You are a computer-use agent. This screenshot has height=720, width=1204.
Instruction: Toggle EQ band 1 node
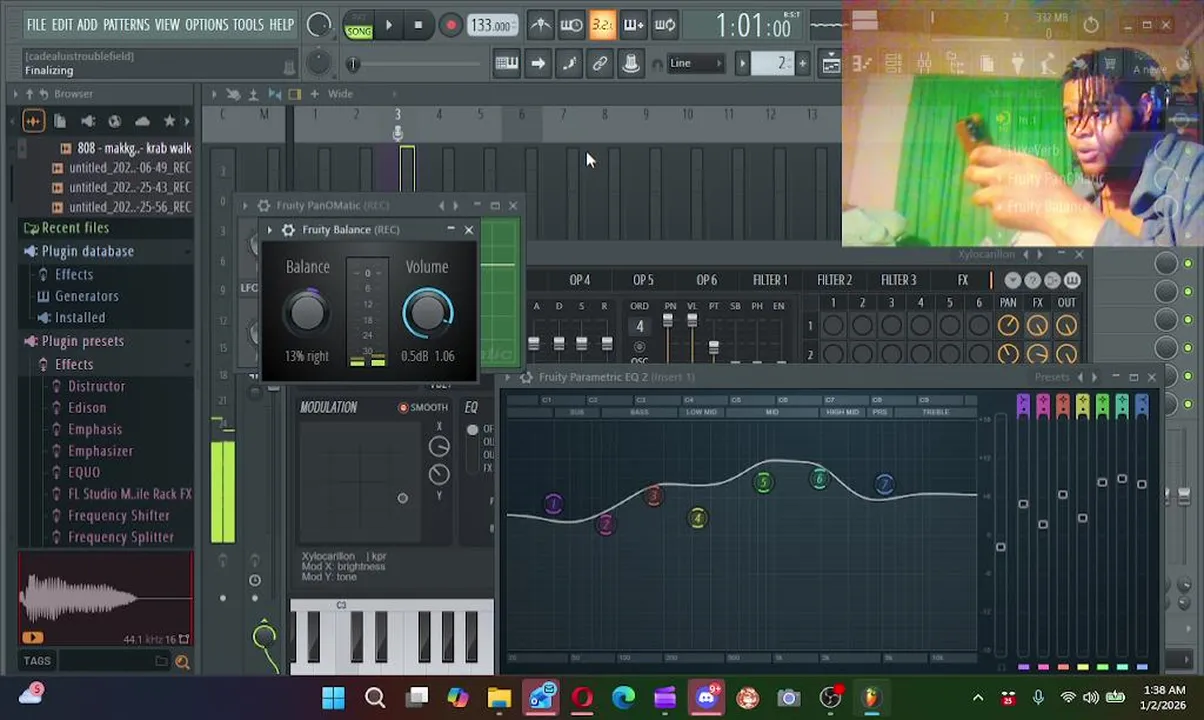coord(553,504)
